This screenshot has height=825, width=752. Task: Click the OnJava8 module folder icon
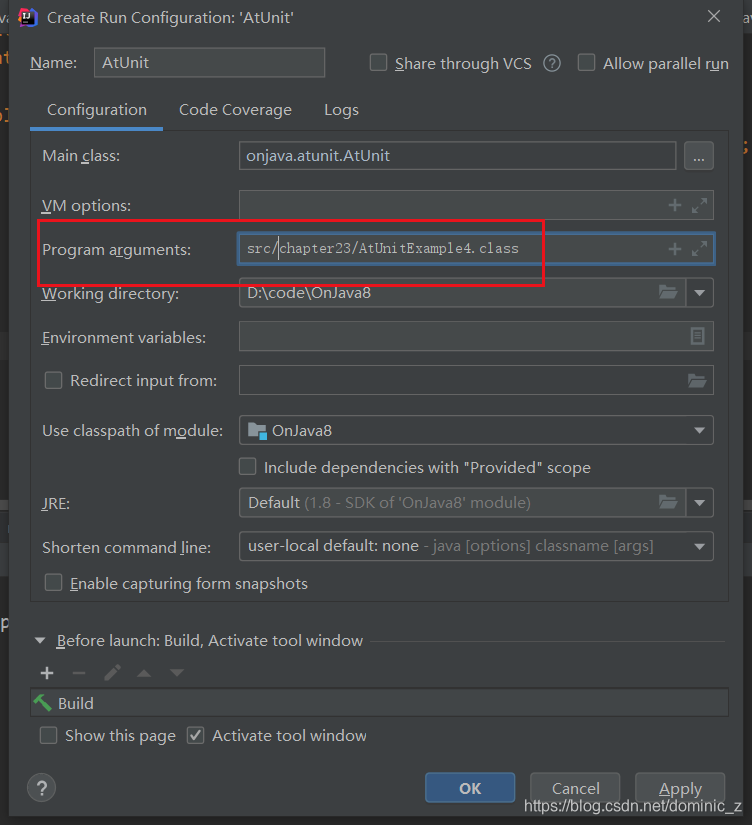257,431
